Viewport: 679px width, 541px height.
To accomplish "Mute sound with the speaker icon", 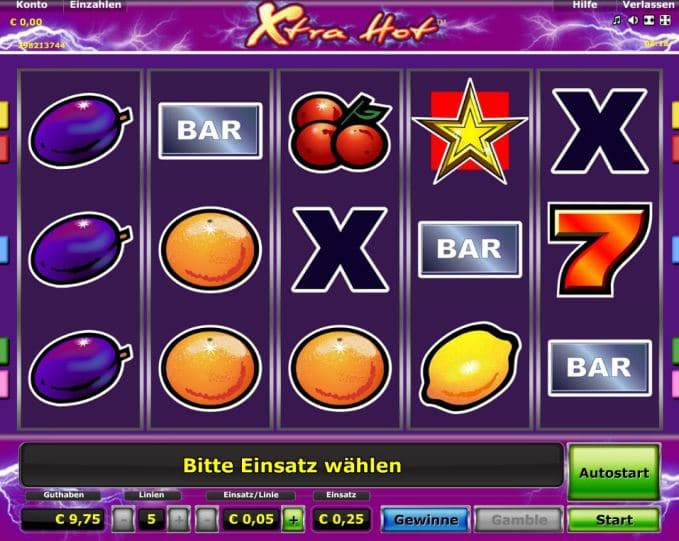I will (633, 20).
